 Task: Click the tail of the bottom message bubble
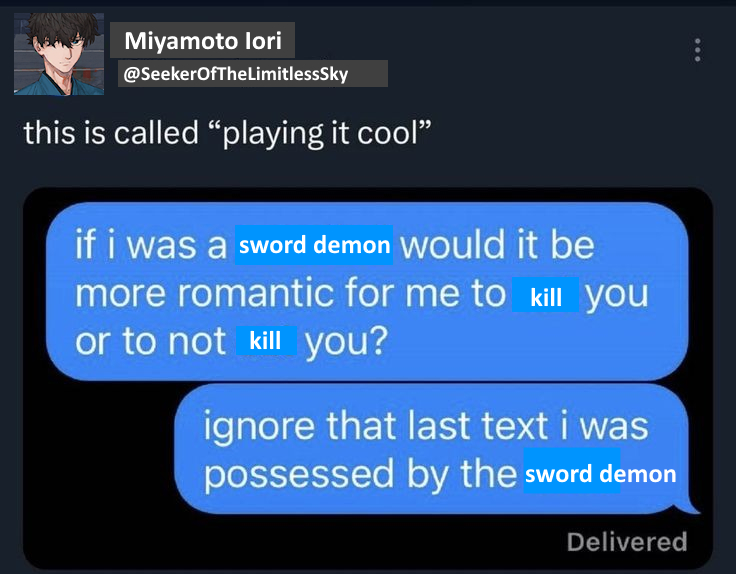688,508
